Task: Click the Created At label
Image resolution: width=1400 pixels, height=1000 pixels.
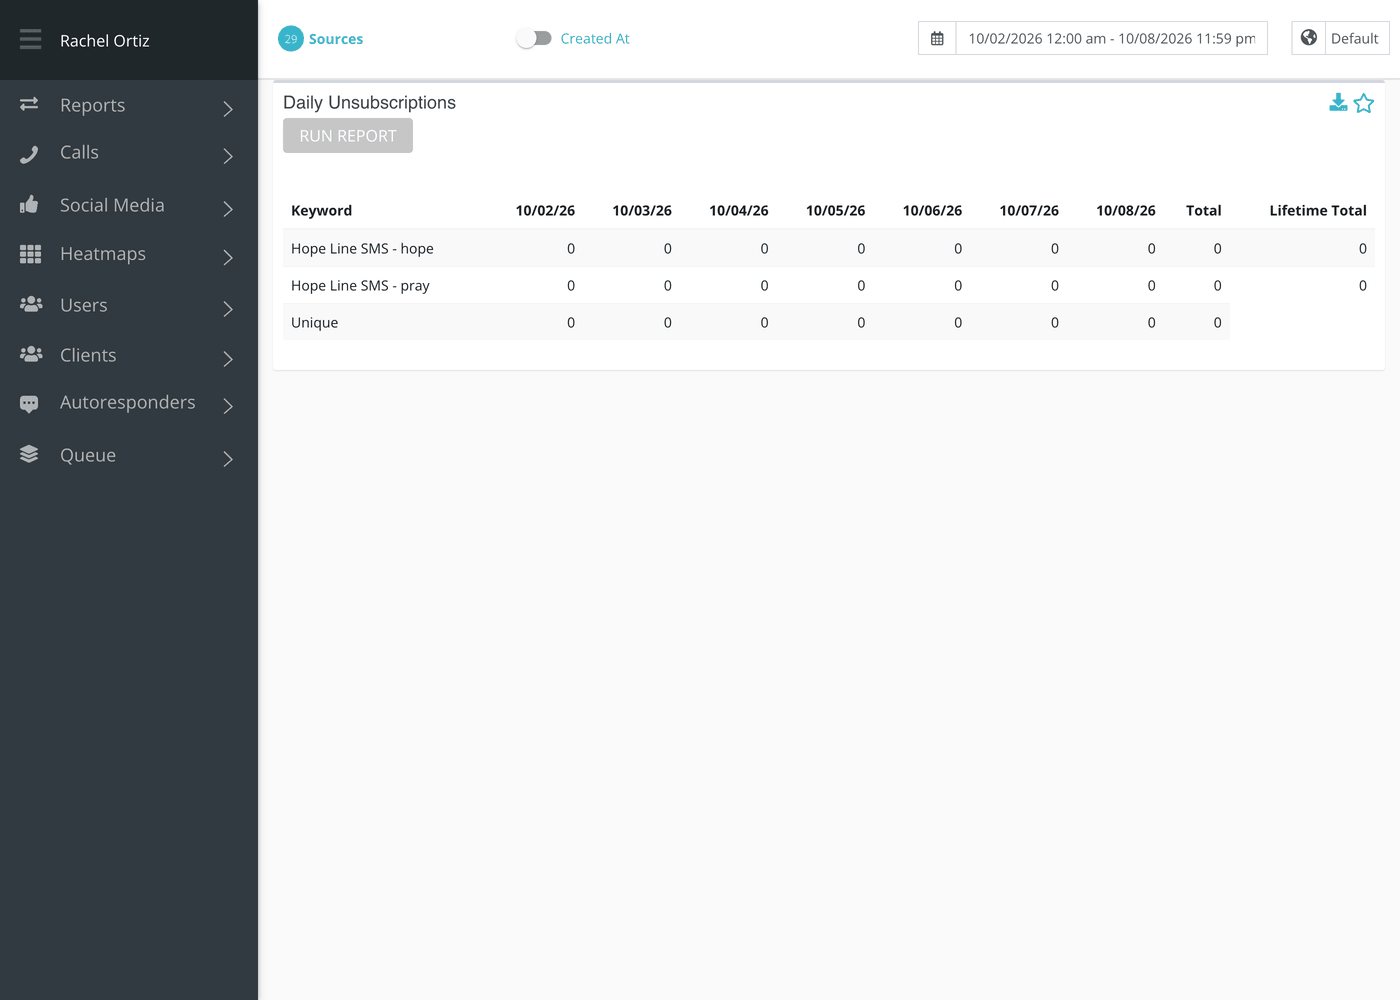Action: click(x=595, y=38)
